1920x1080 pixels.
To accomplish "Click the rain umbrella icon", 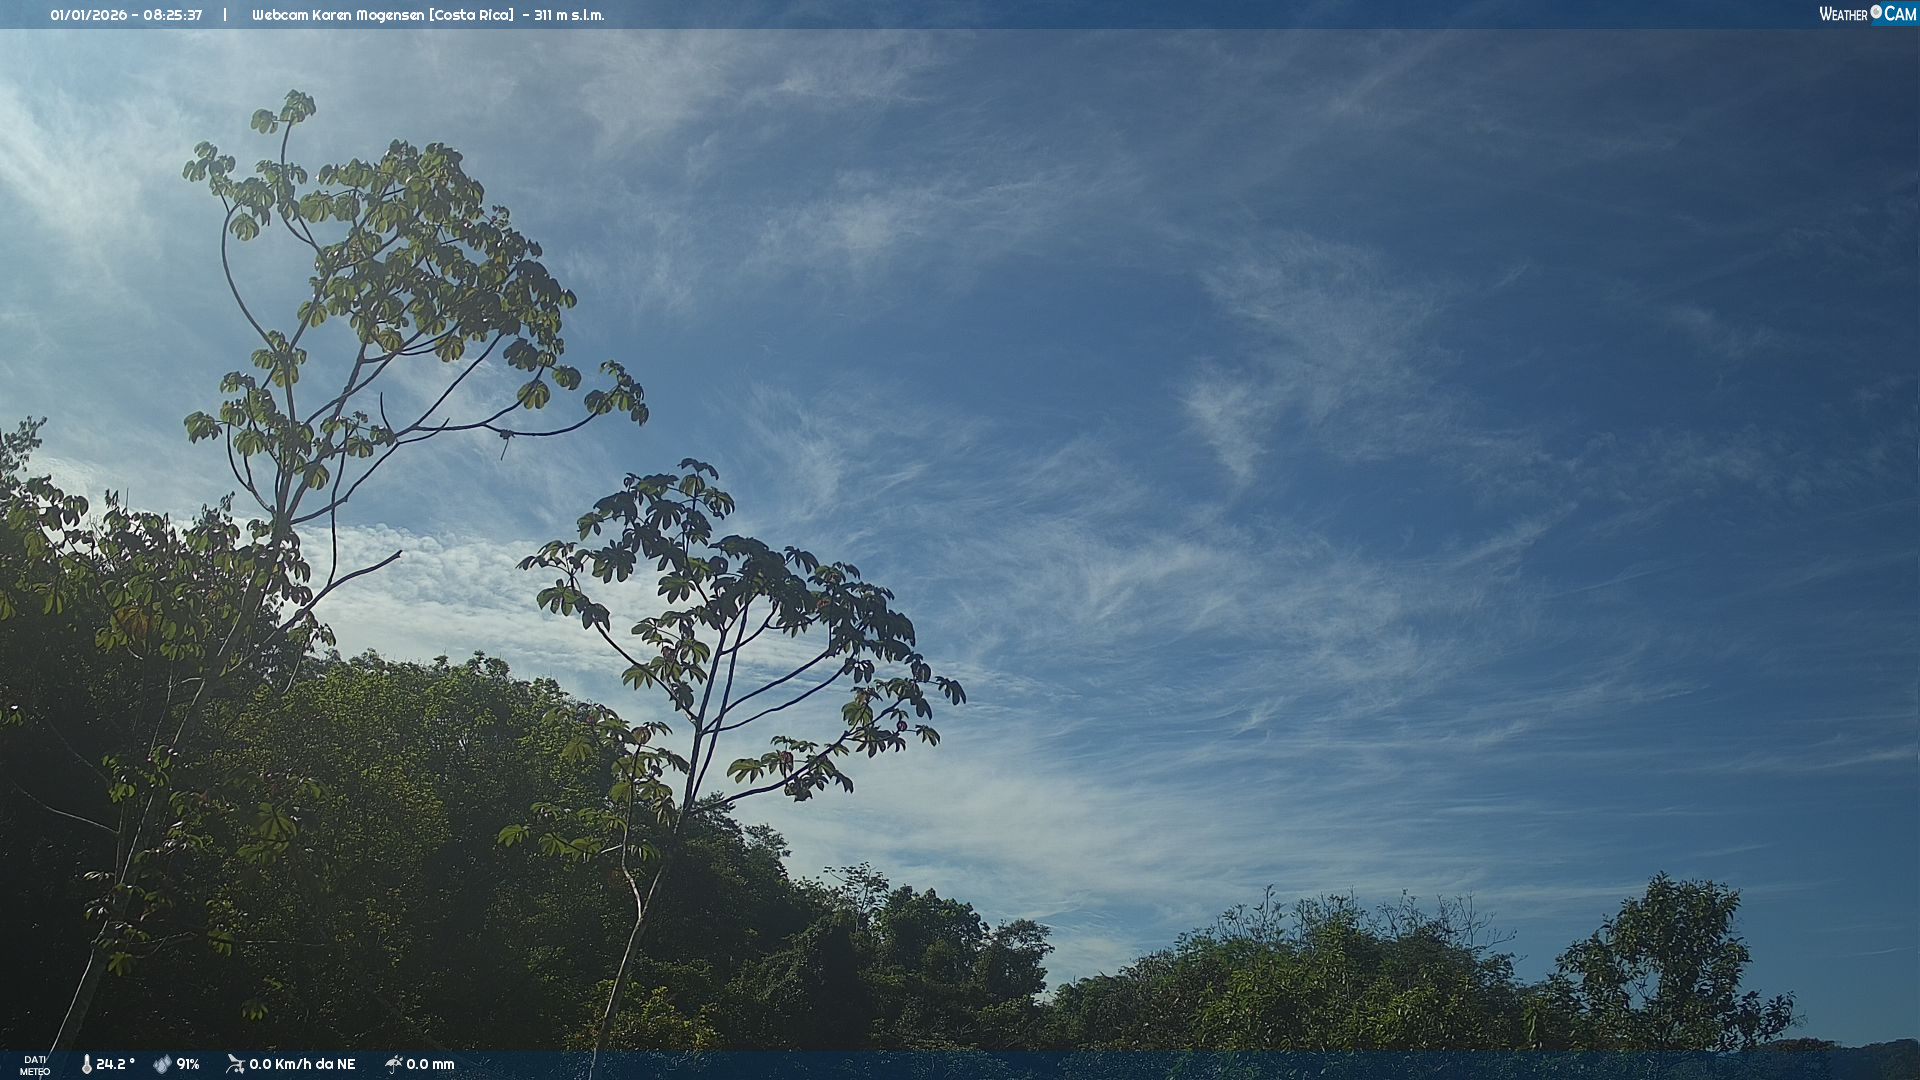I will pyautogui.click(x=393, y=1064).
